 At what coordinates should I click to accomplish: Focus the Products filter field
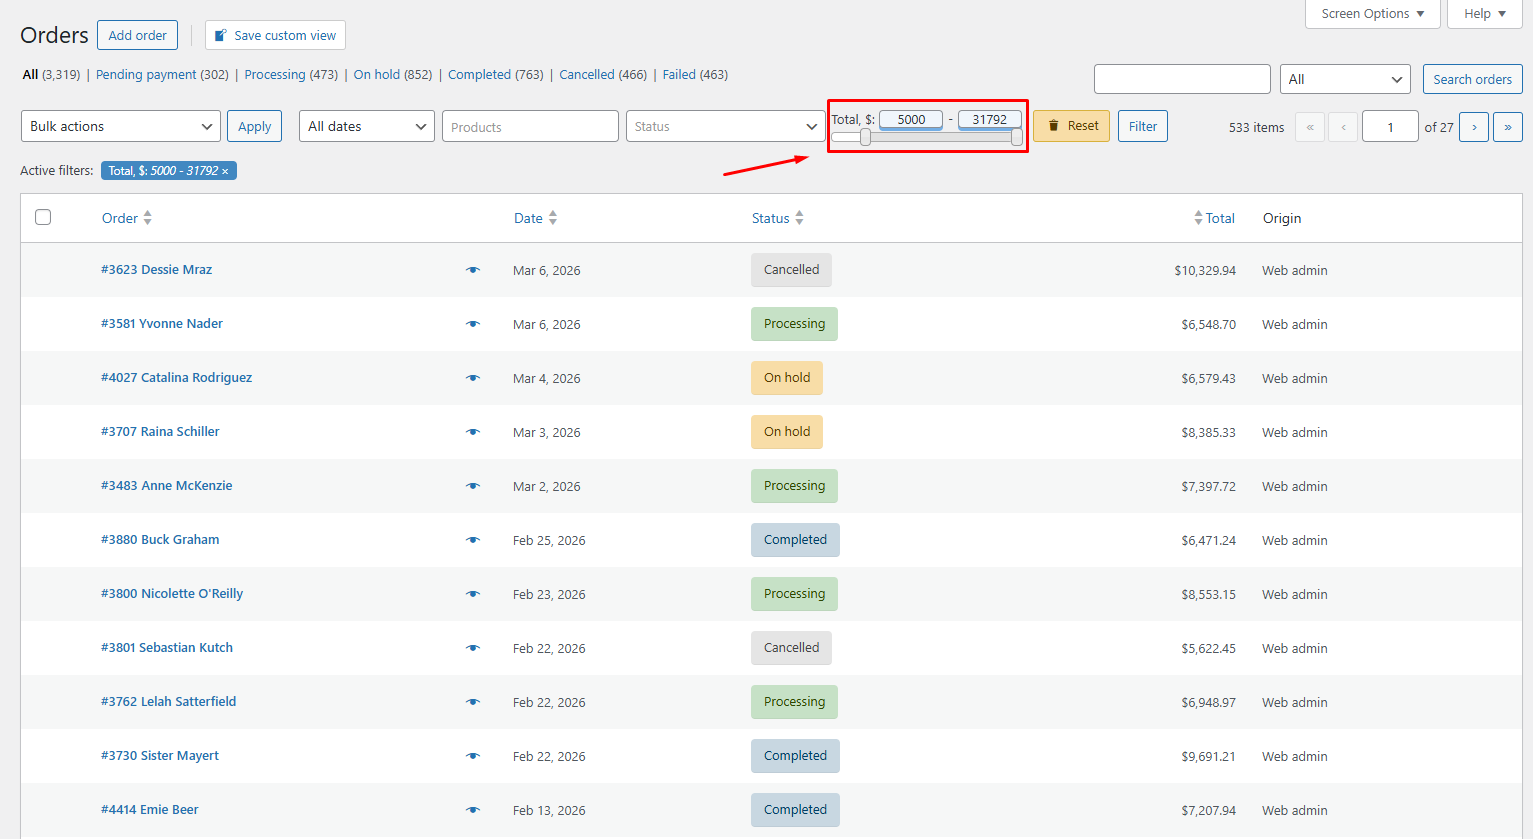(530, 126)
